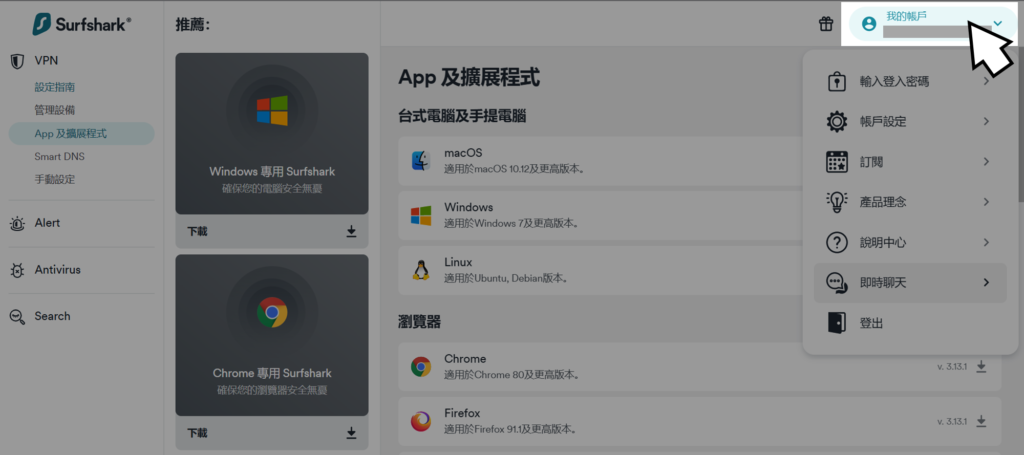Open 手動設定 page
The width and height of the screenshot is (1024, 455).
[x=54, y=180]
